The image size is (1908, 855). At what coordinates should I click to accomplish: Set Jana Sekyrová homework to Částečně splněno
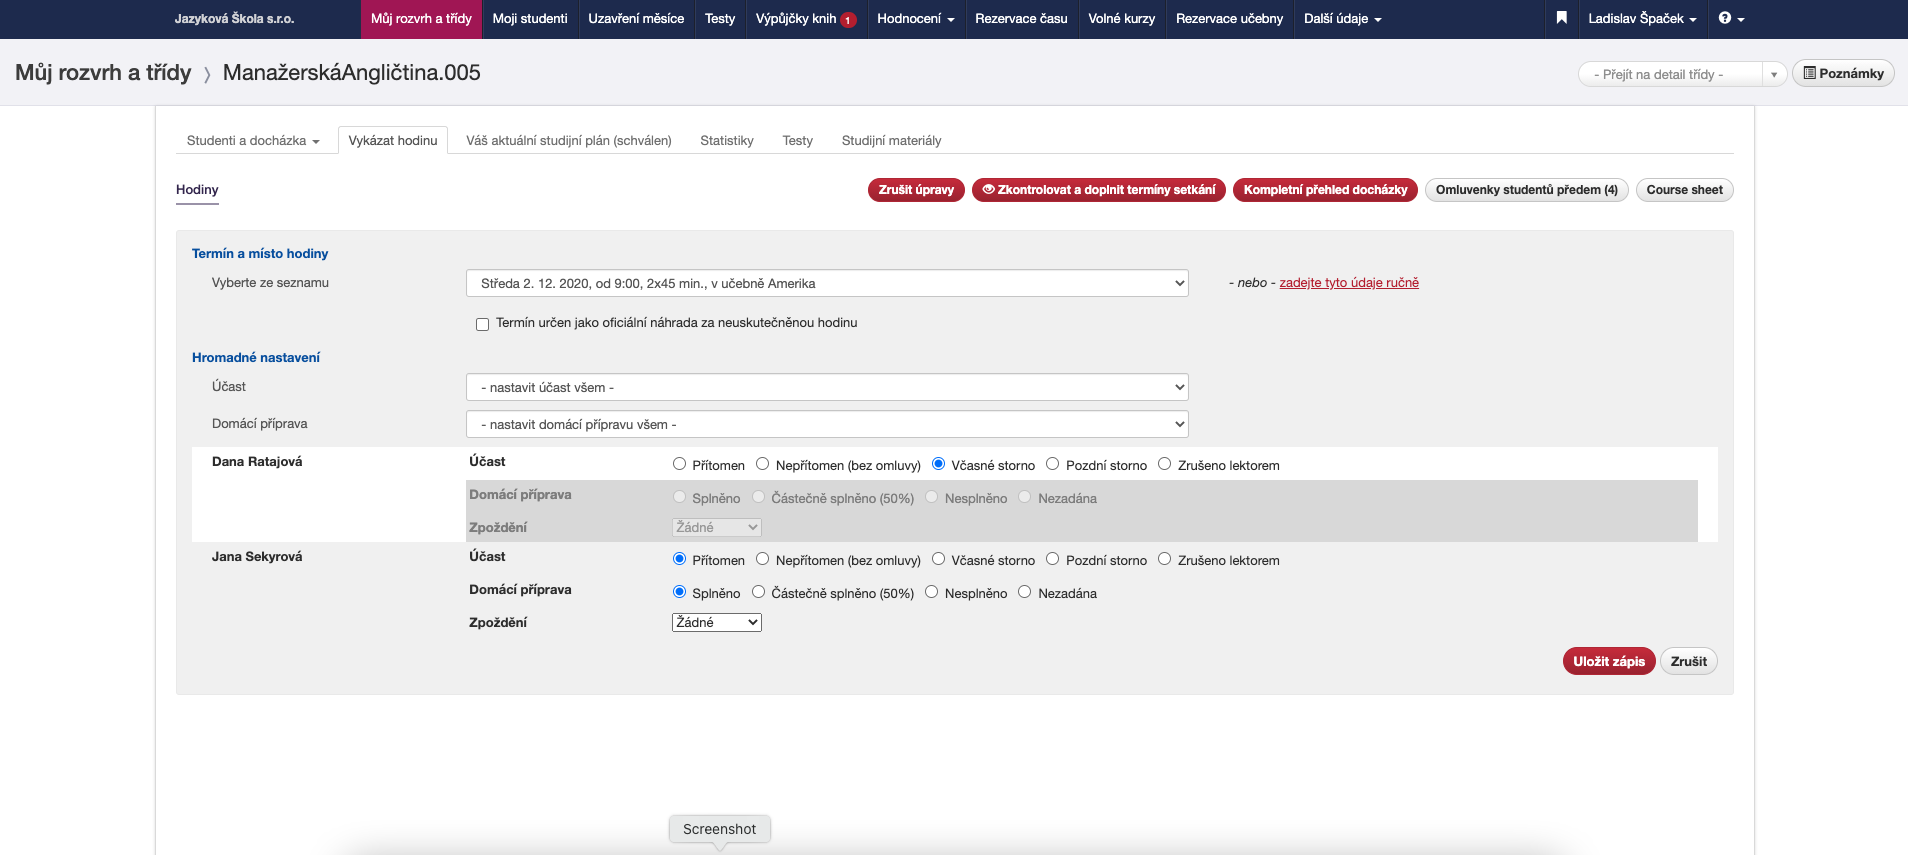(x=758, y=592)
